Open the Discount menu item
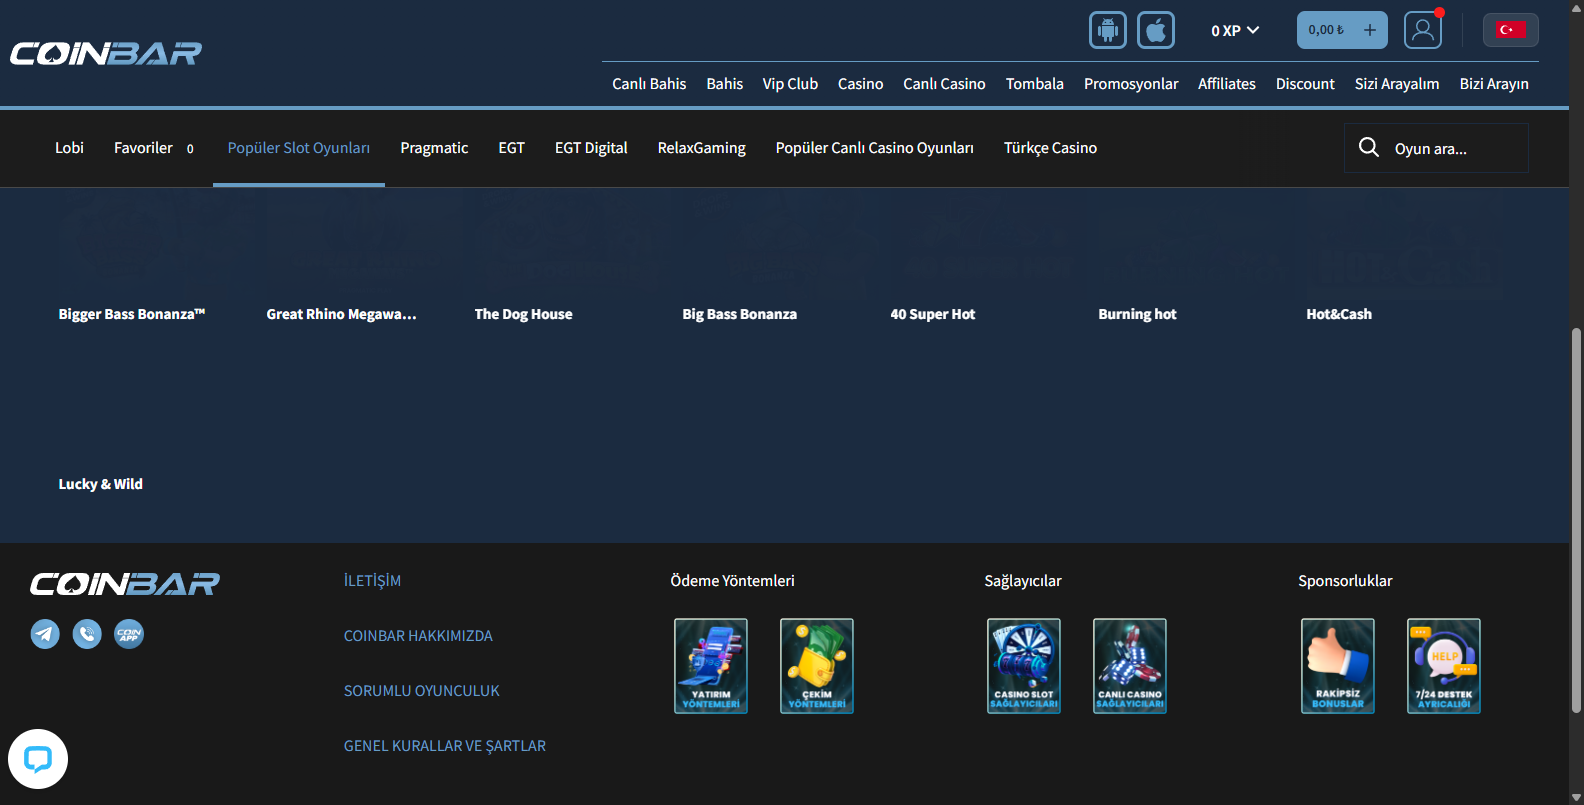 (x=1305, y=84)
